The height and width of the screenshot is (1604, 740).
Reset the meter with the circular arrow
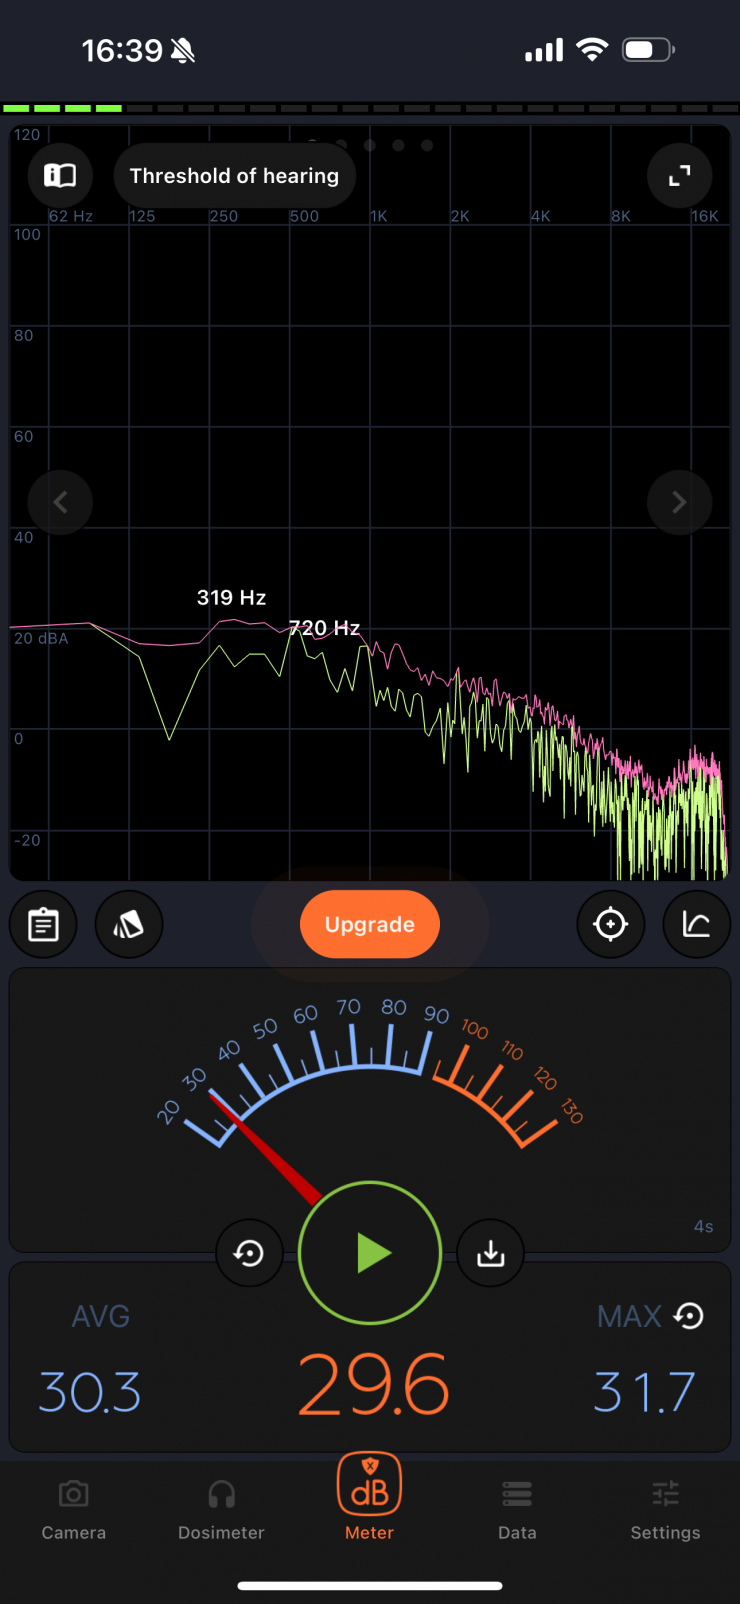tap(249, 1253)
